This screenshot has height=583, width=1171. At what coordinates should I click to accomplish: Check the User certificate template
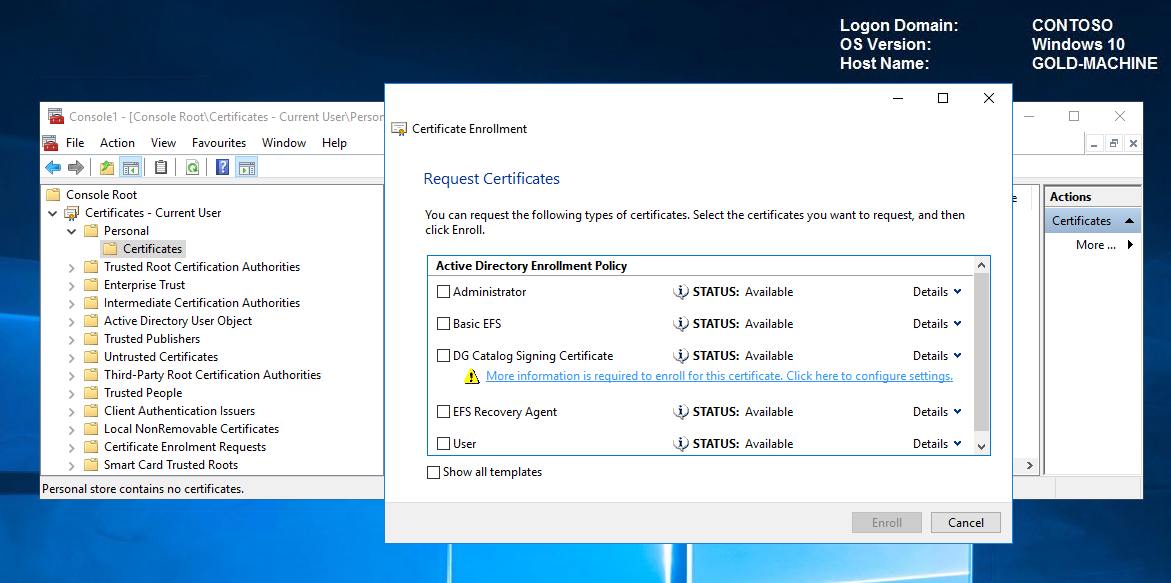[x=444, y=443]
